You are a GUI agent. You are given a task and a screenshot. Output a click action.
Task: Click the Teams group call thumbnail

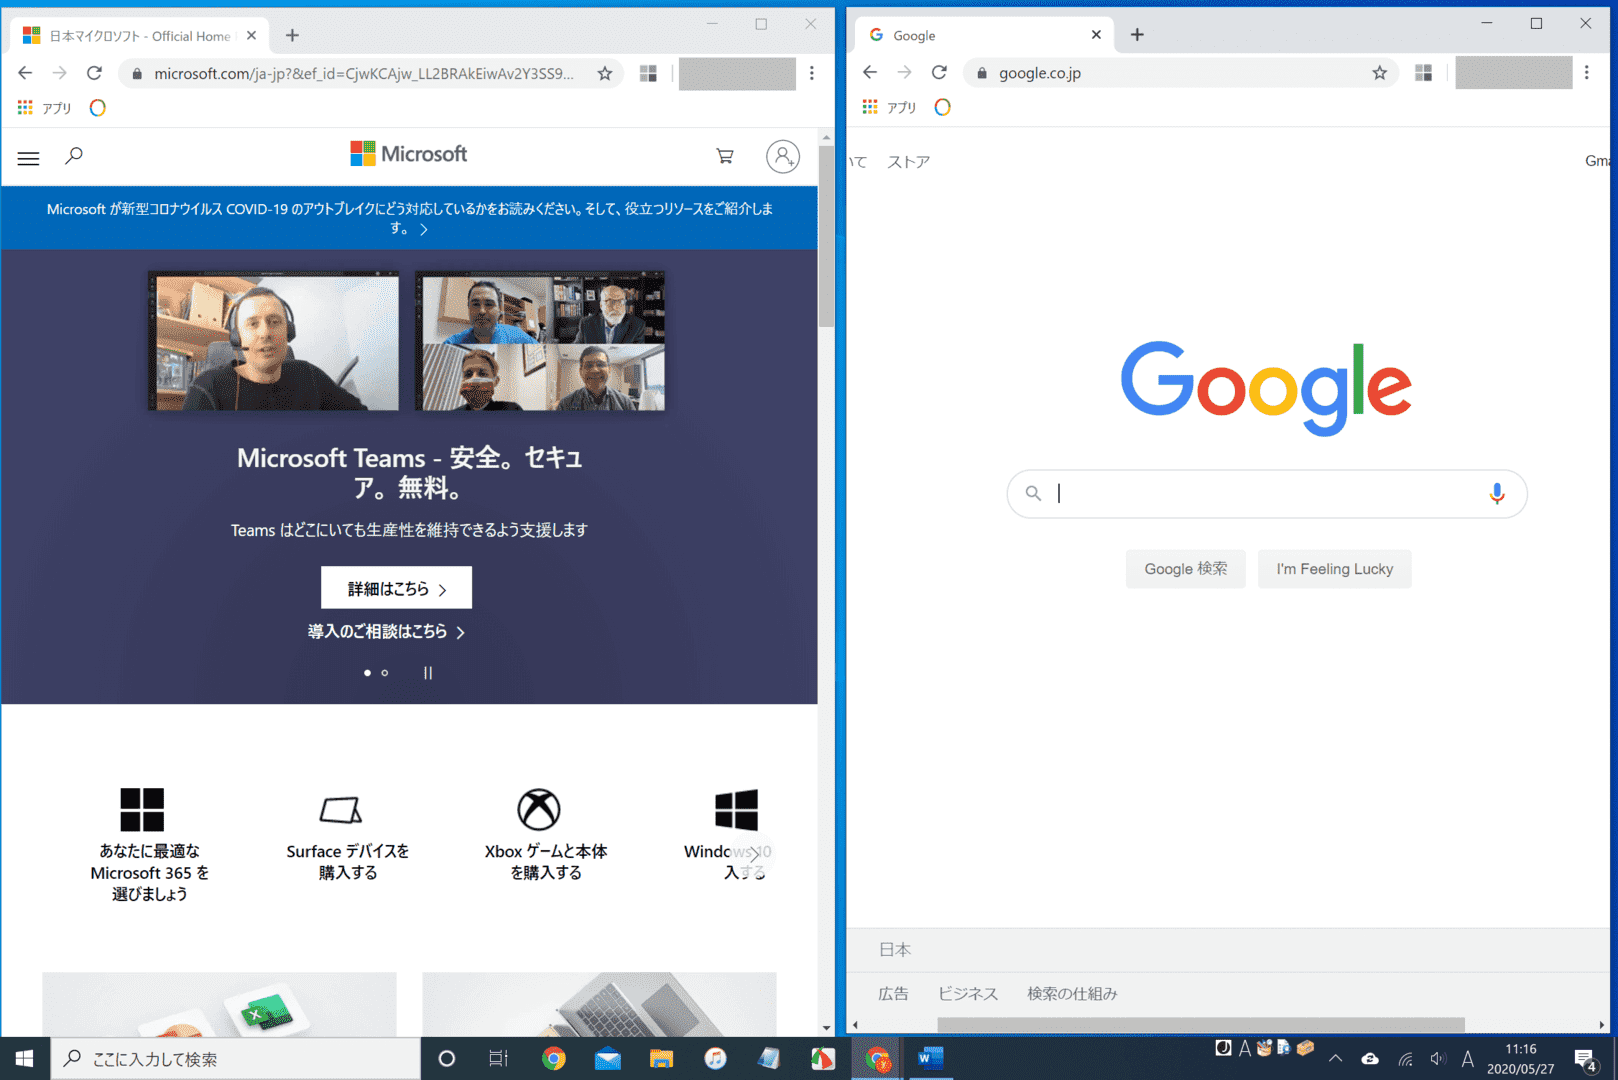[x=540, y=341]
